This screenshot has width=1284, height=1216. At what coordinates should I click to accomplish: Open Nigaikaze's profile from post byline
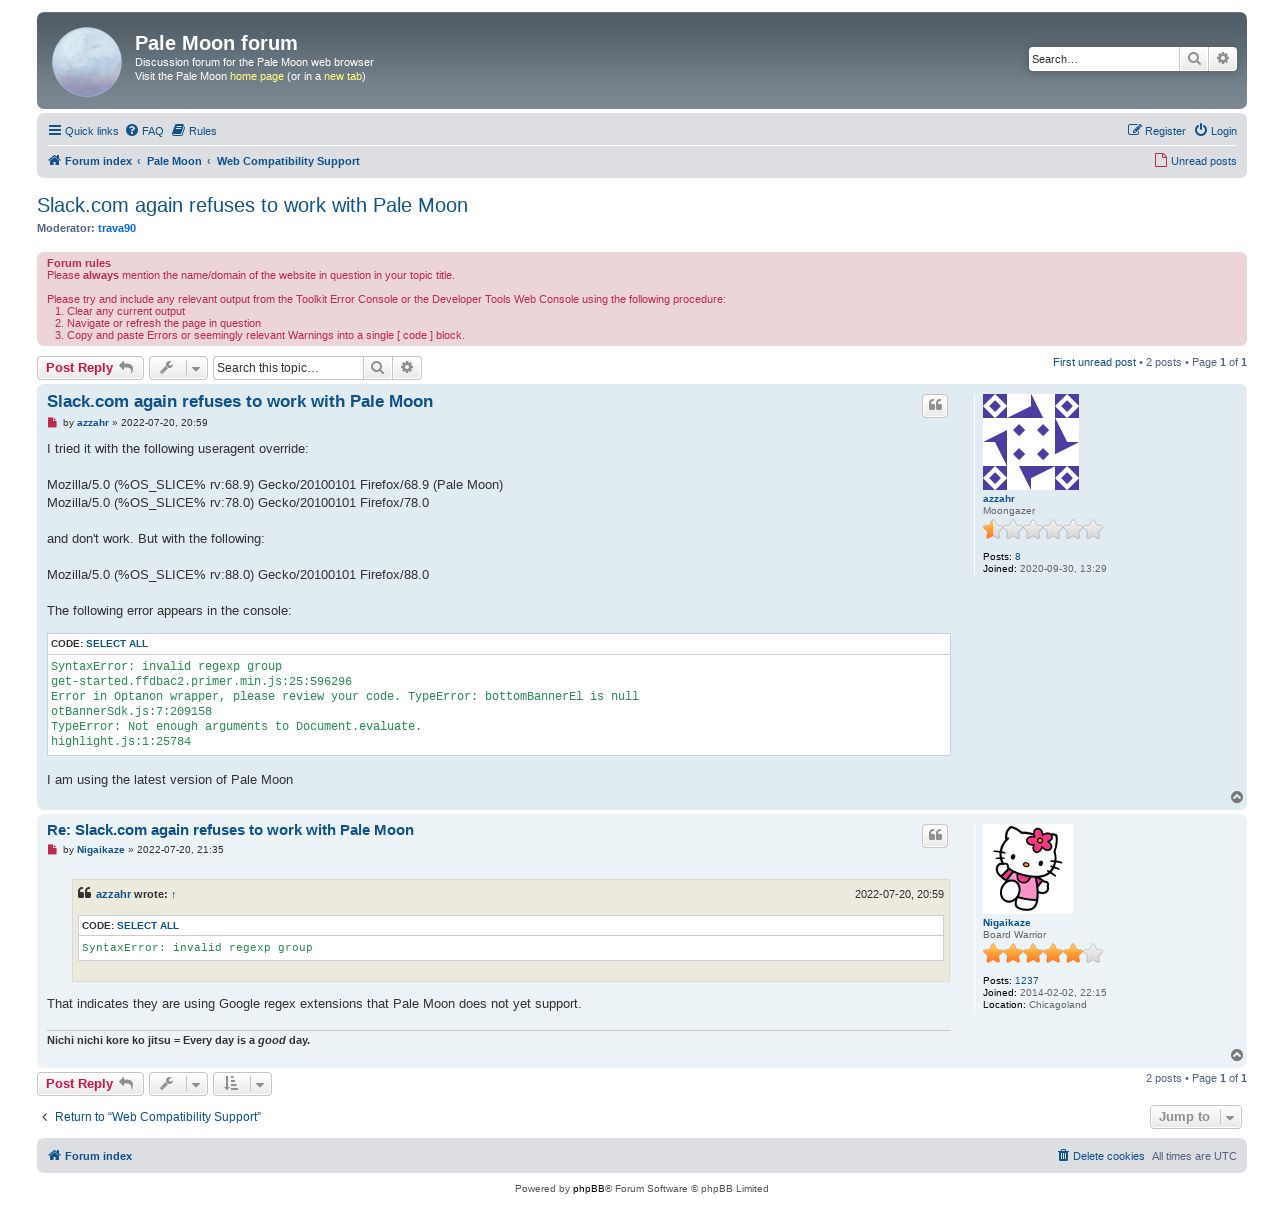click(101, 850)
